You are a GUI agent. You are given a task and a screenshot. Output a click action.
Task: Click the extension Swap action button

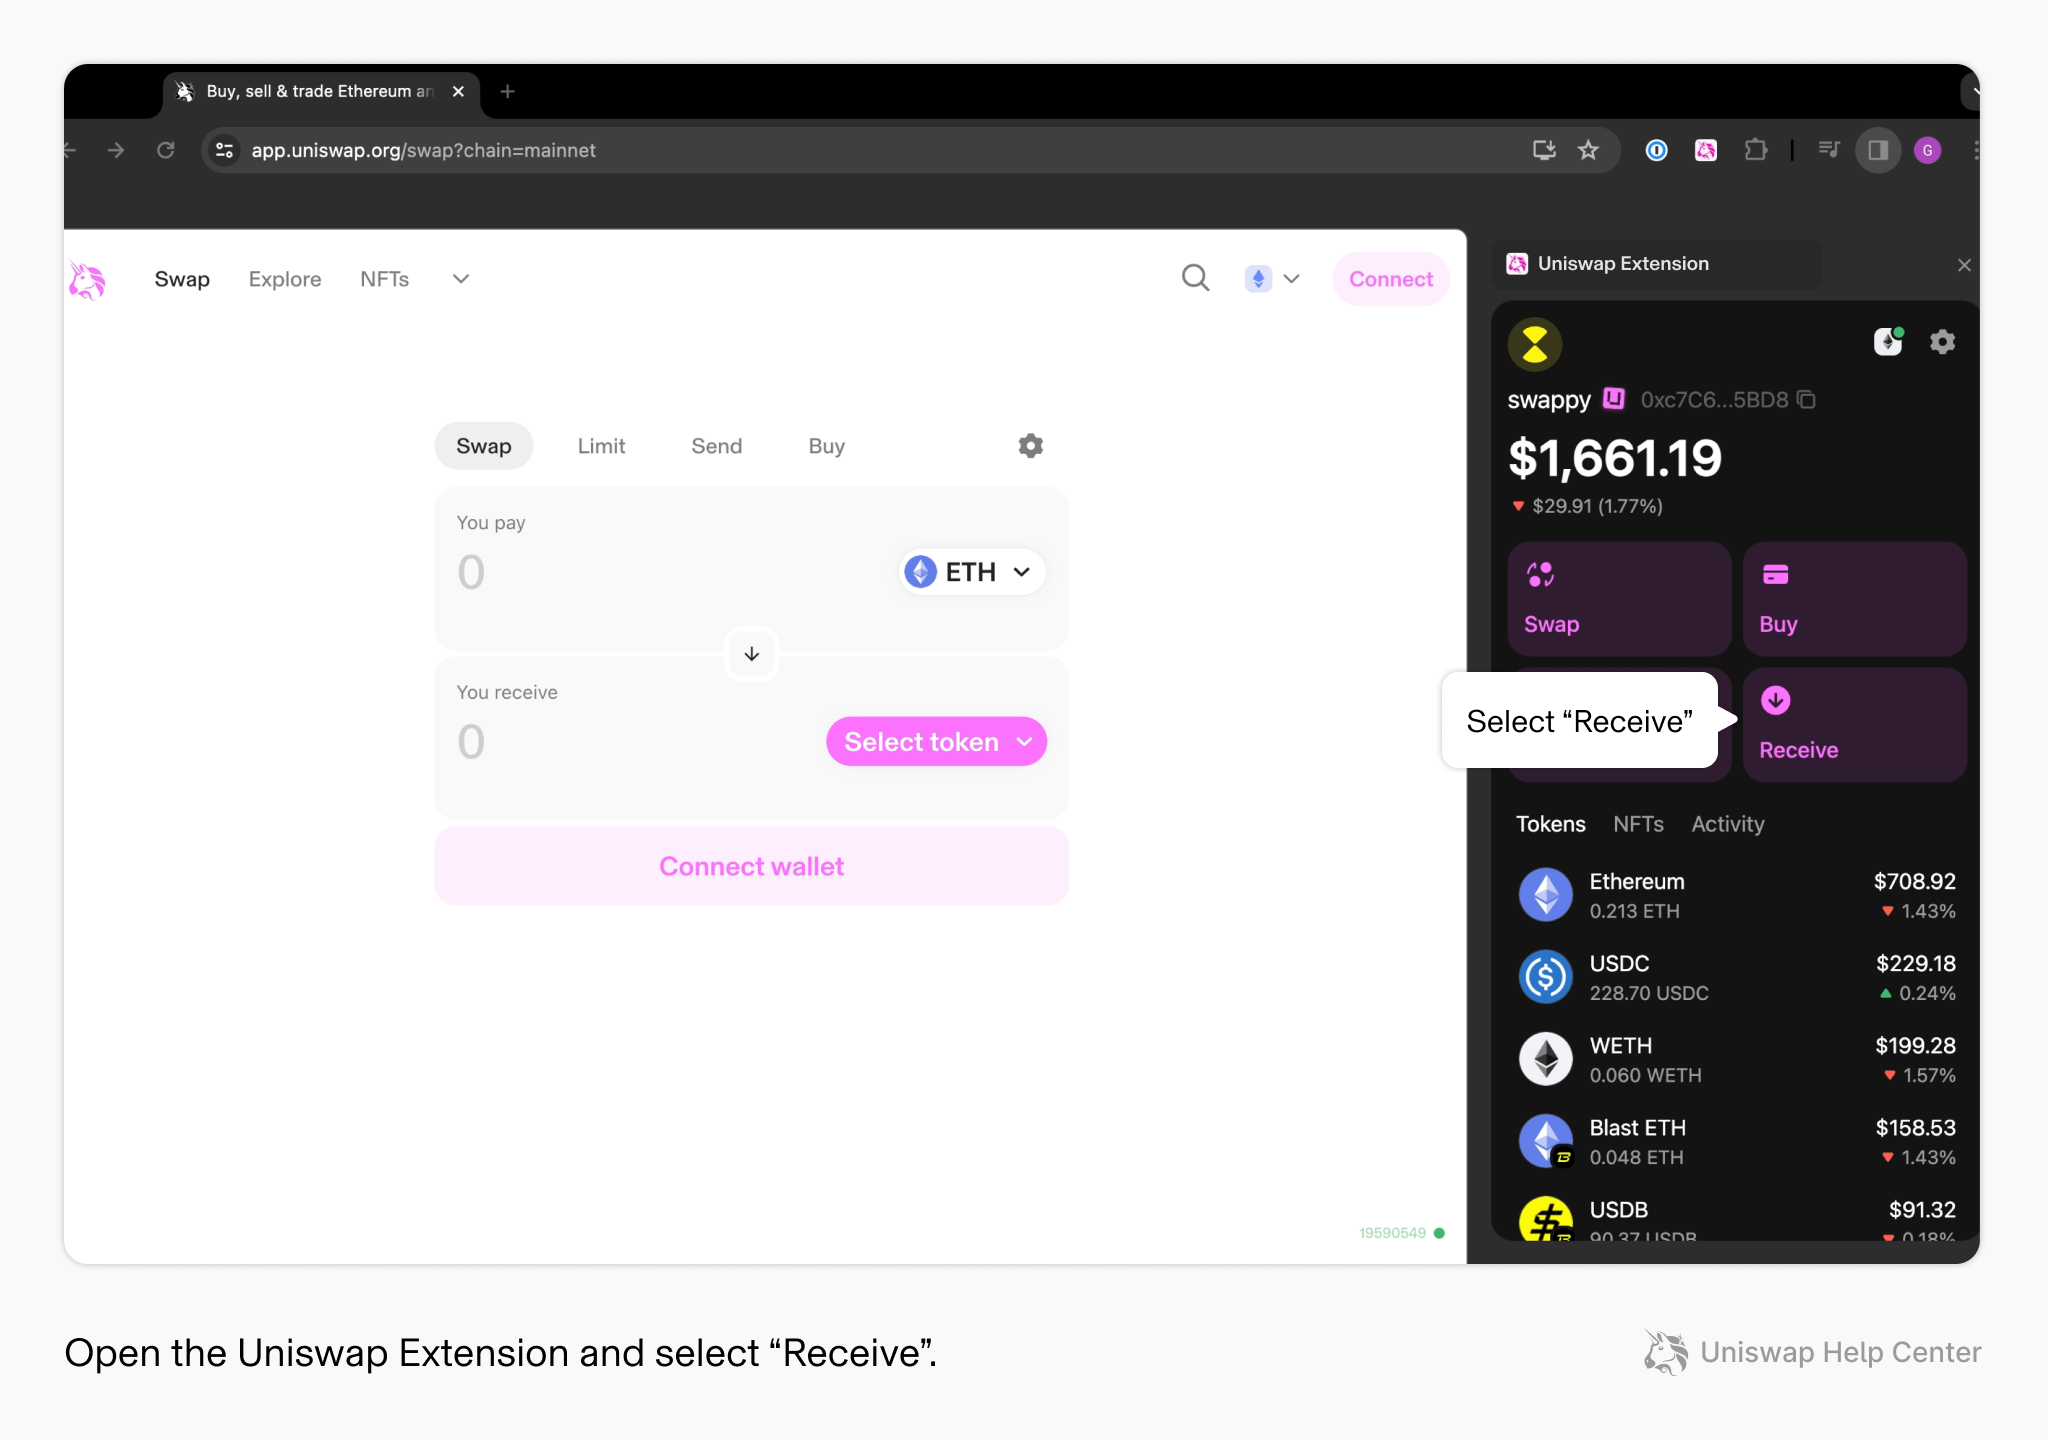(1619, 599)
